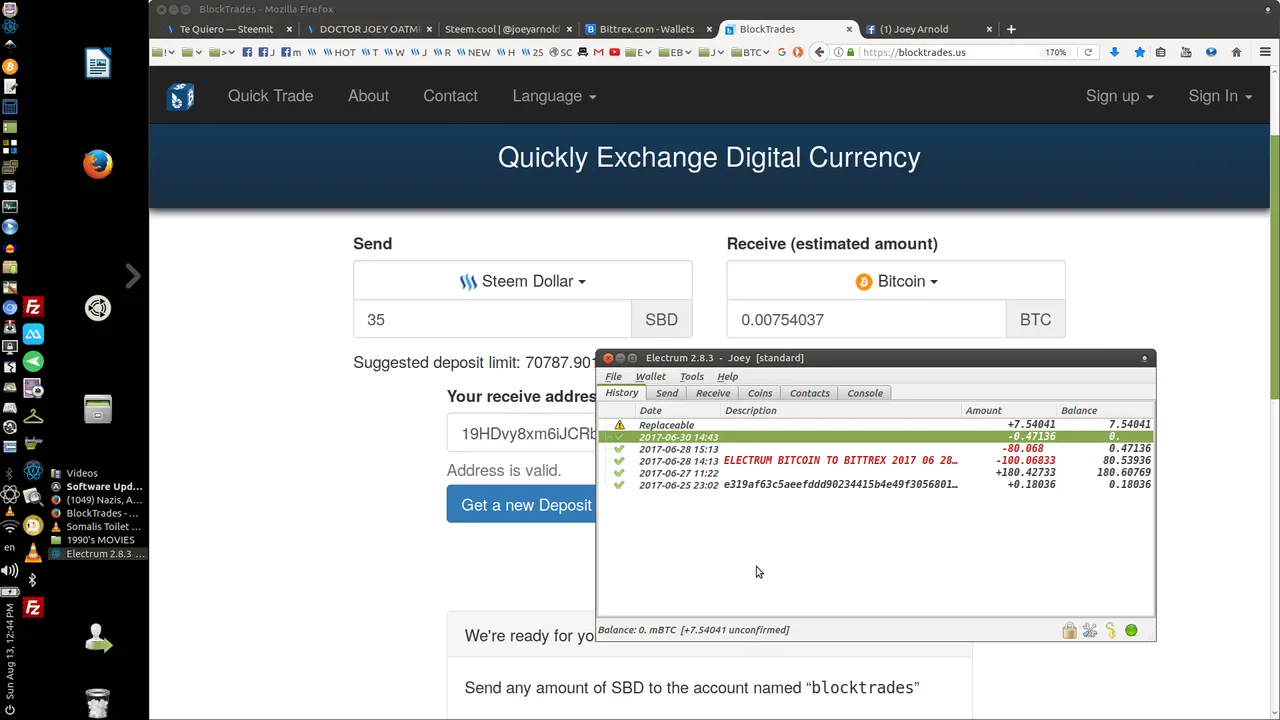This screenshot has height=720, width=1280.
Task: Open Electrum File menu
Action: click(613, 377)
